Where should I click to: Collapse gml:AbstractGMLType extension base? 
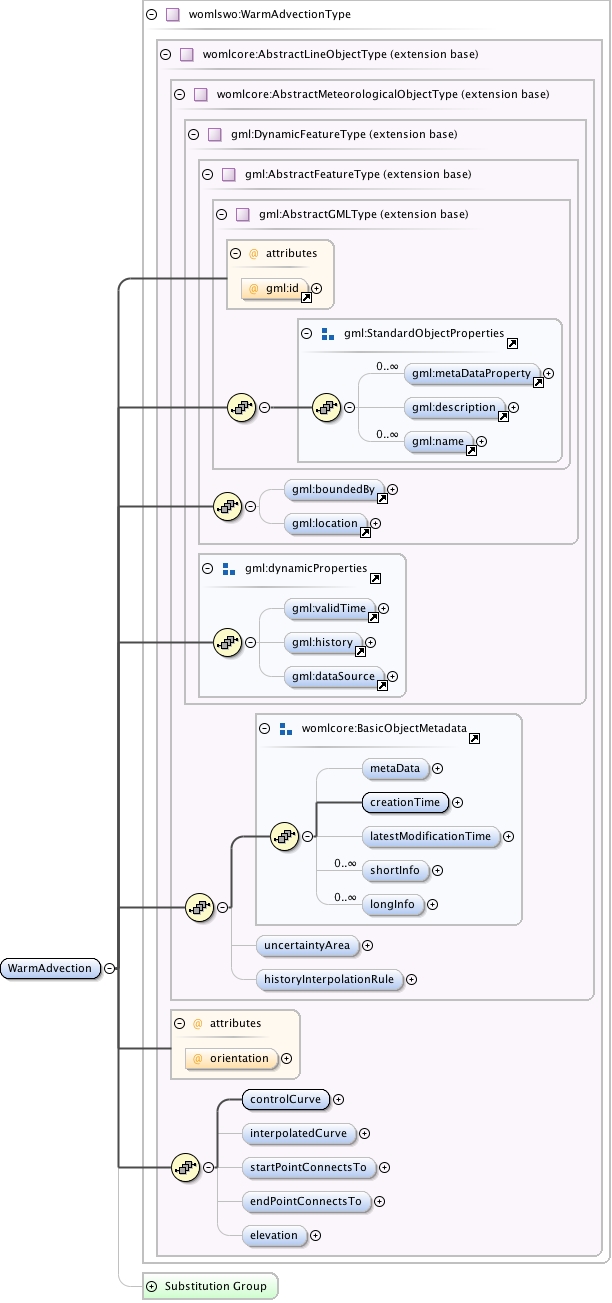pyautogui.click(x=221, y=214)
